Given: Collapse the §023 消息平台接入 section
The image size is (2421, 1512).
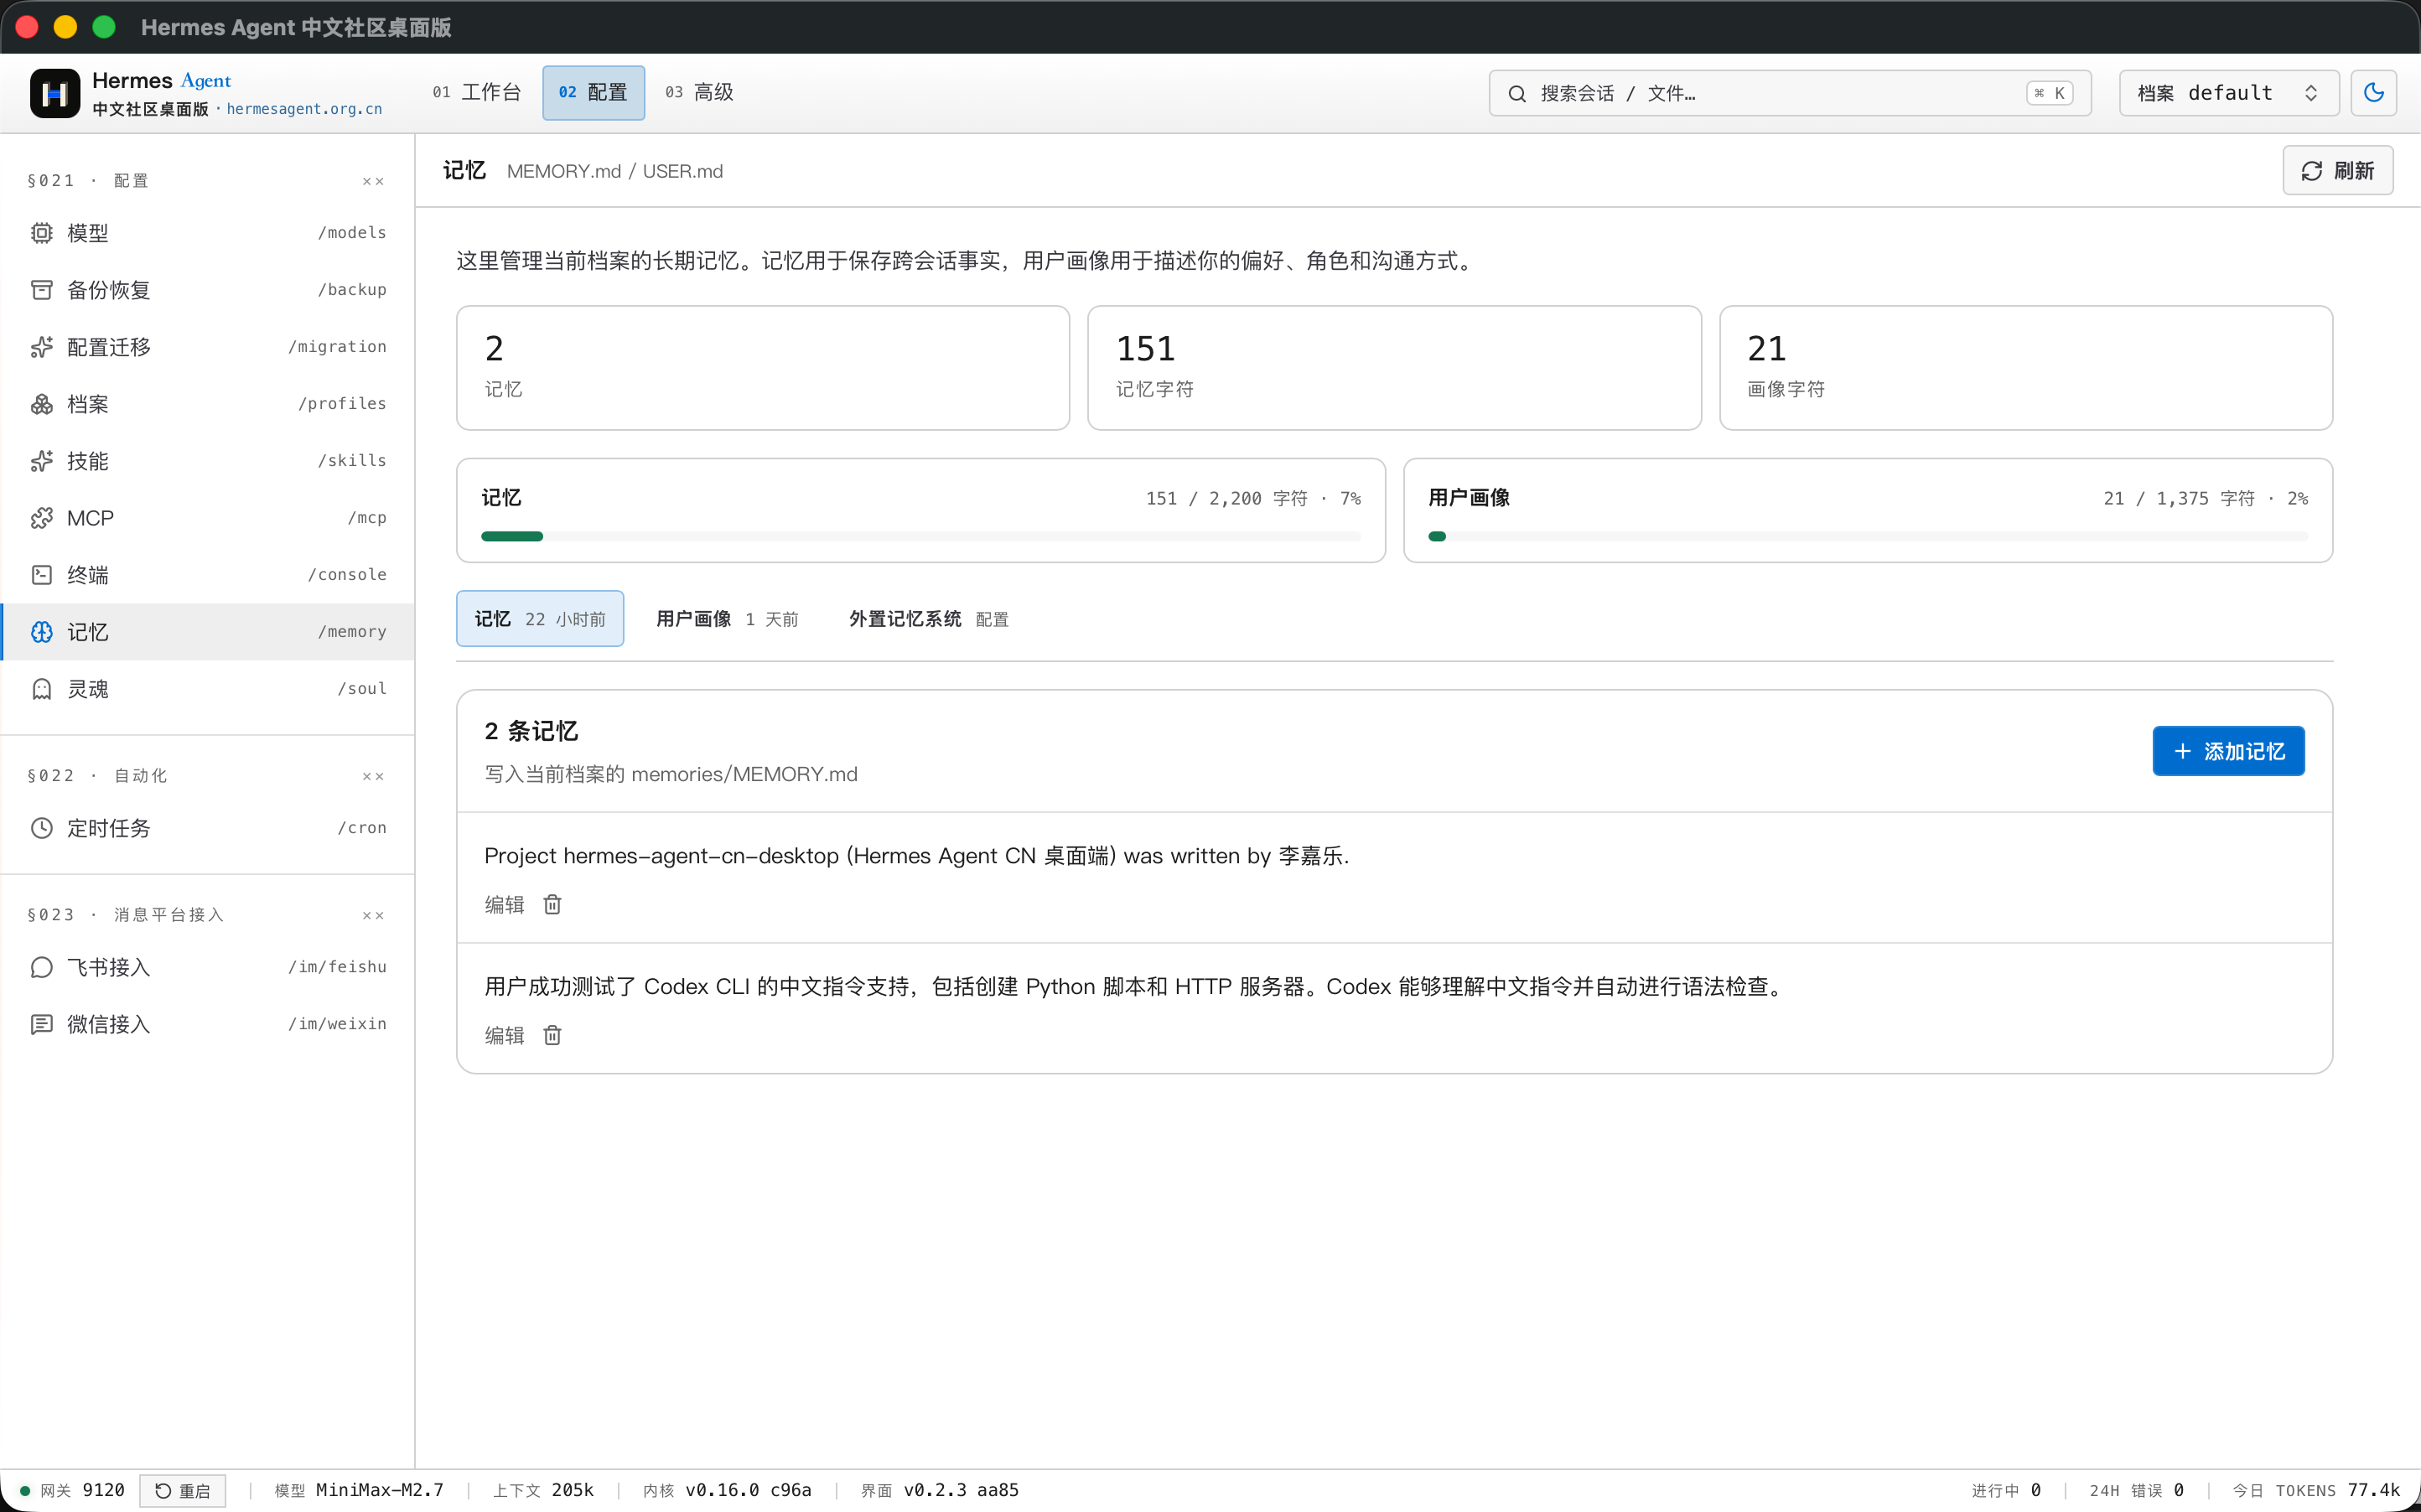Looking at the screenshot, I should click(x=372, y=915).
